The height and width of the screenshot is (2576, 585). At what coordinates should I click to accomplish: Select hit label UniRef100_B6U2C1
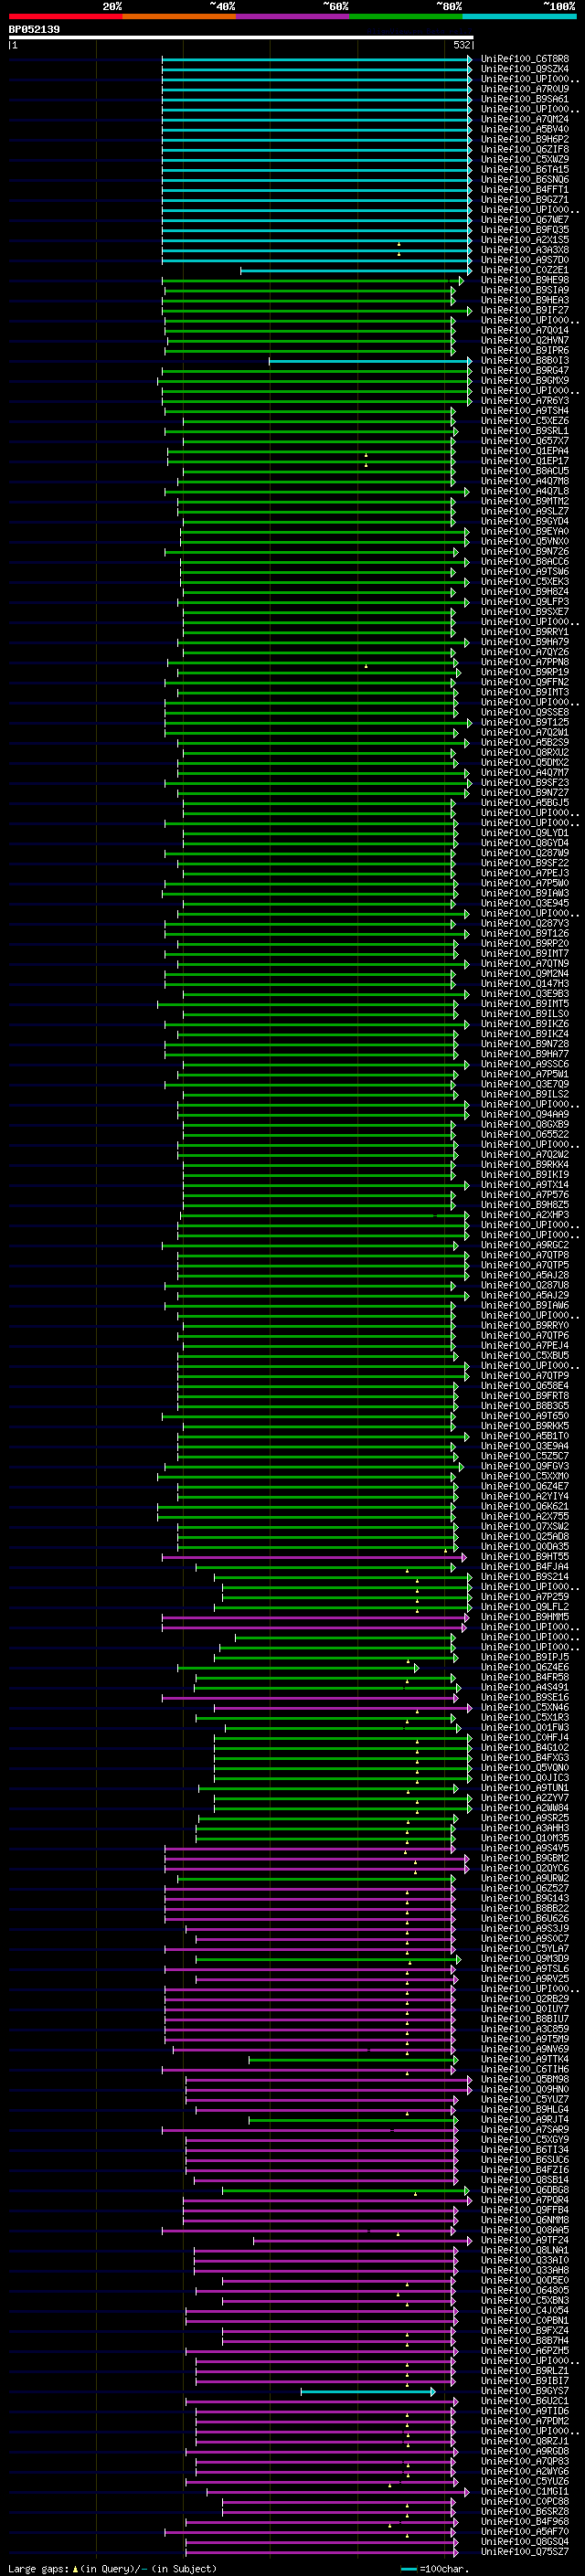(525, 2401)
